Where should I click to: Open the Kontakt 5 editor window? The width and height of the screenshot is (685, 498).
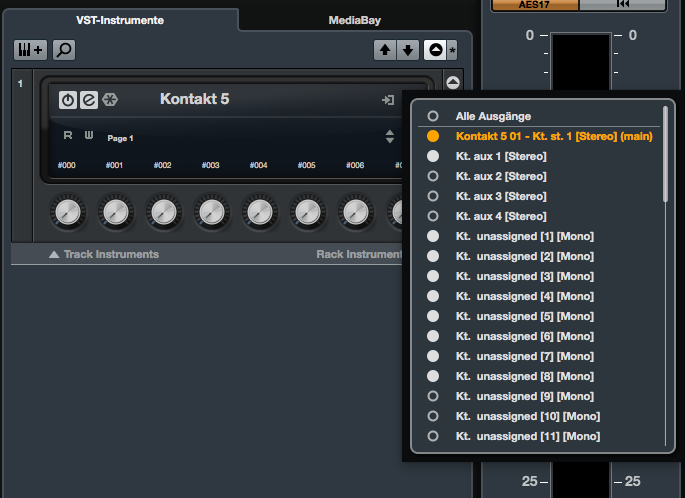coord(89,100)
